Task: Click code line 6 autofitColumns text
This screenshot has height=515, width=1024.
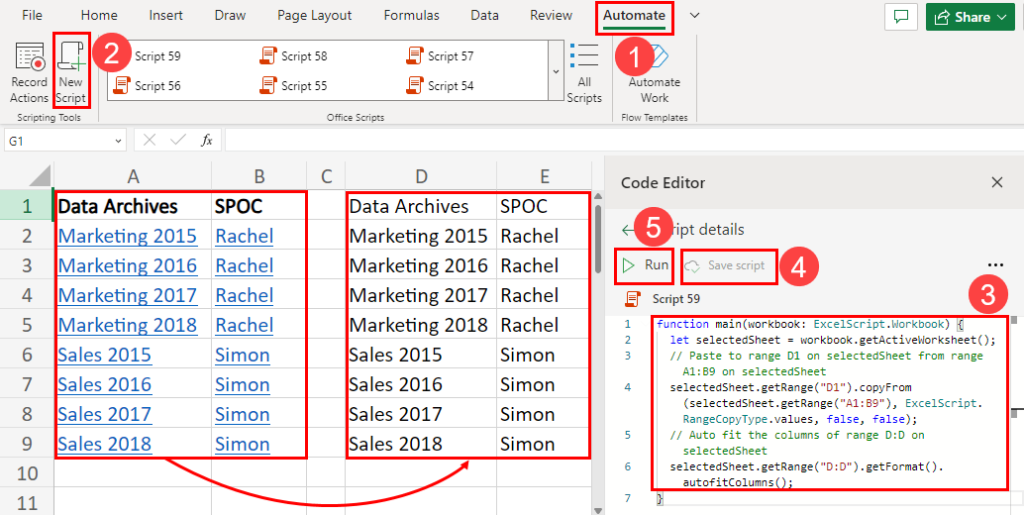Action: coord(737,483)
